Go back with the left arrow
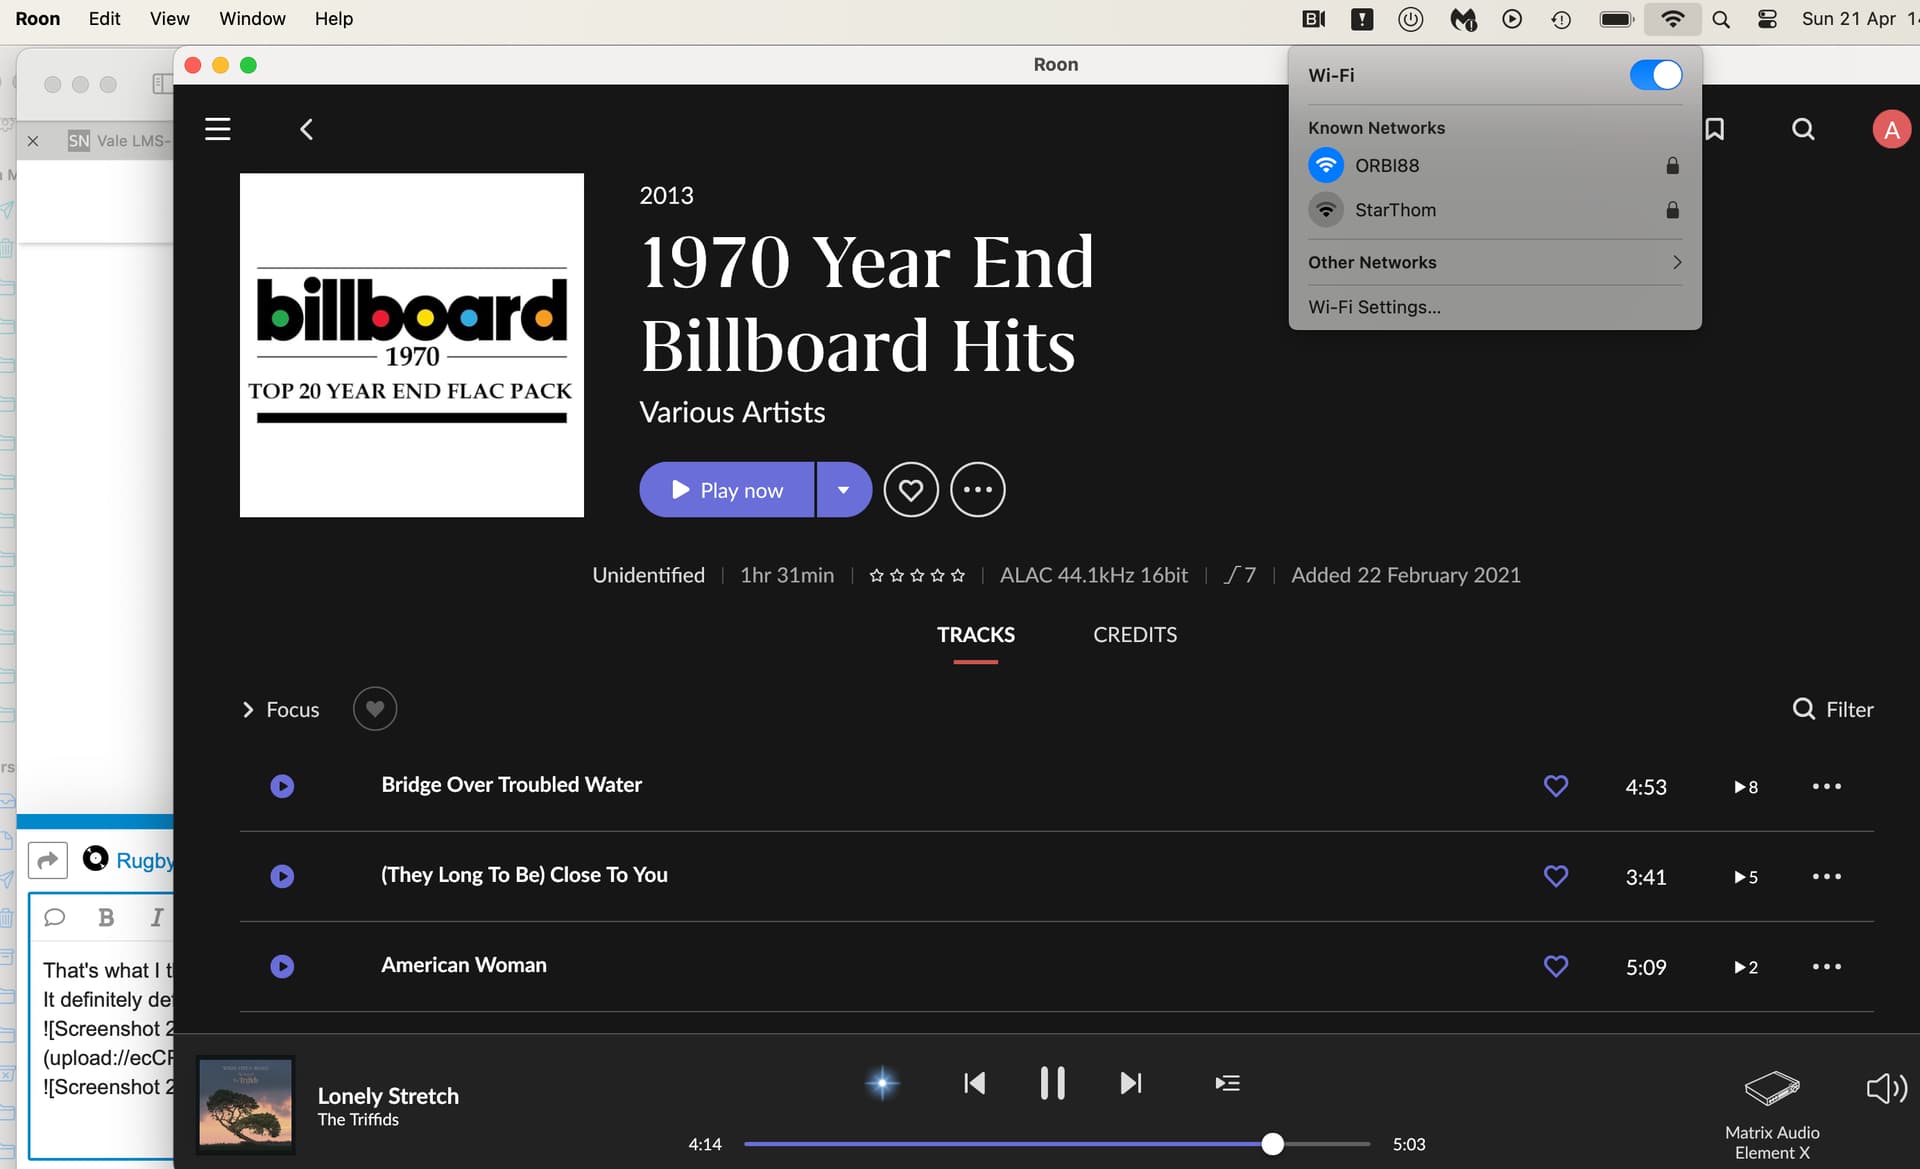Screen dimensions: 1920x1169 pyautogui.click(x=307, y=129)
